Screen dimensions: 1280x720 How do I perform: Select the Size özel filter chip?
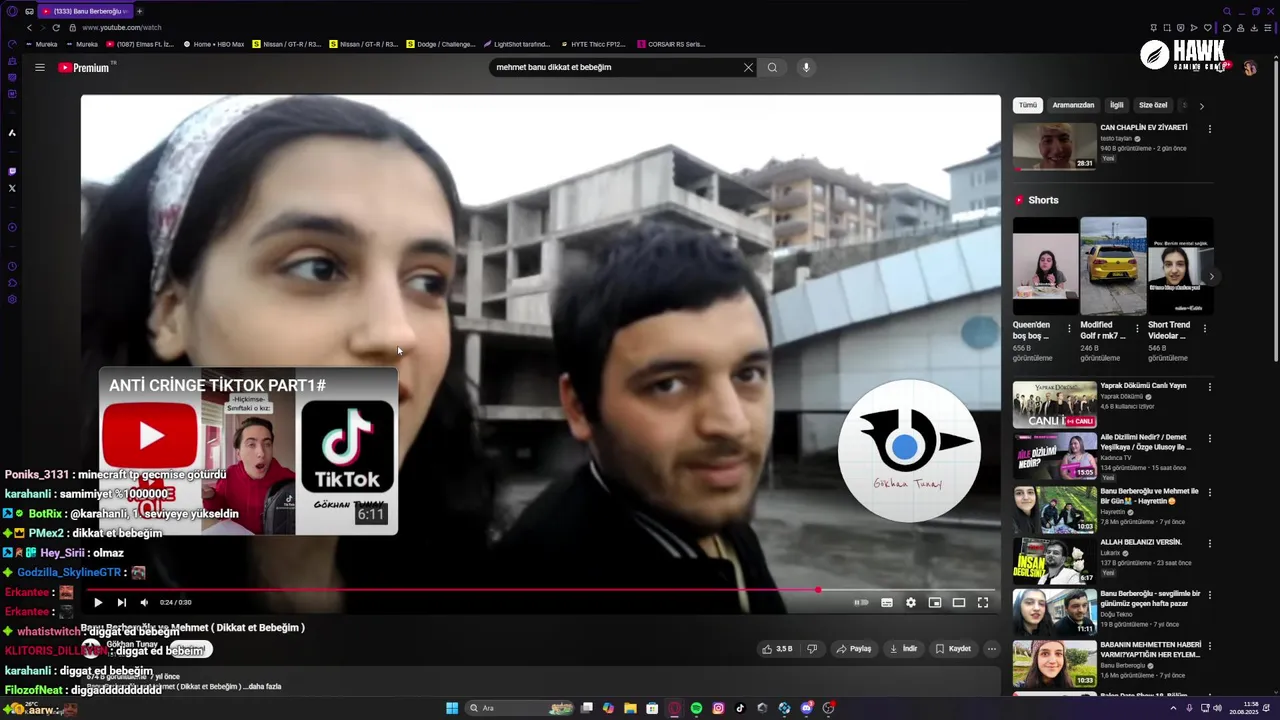1153,105
